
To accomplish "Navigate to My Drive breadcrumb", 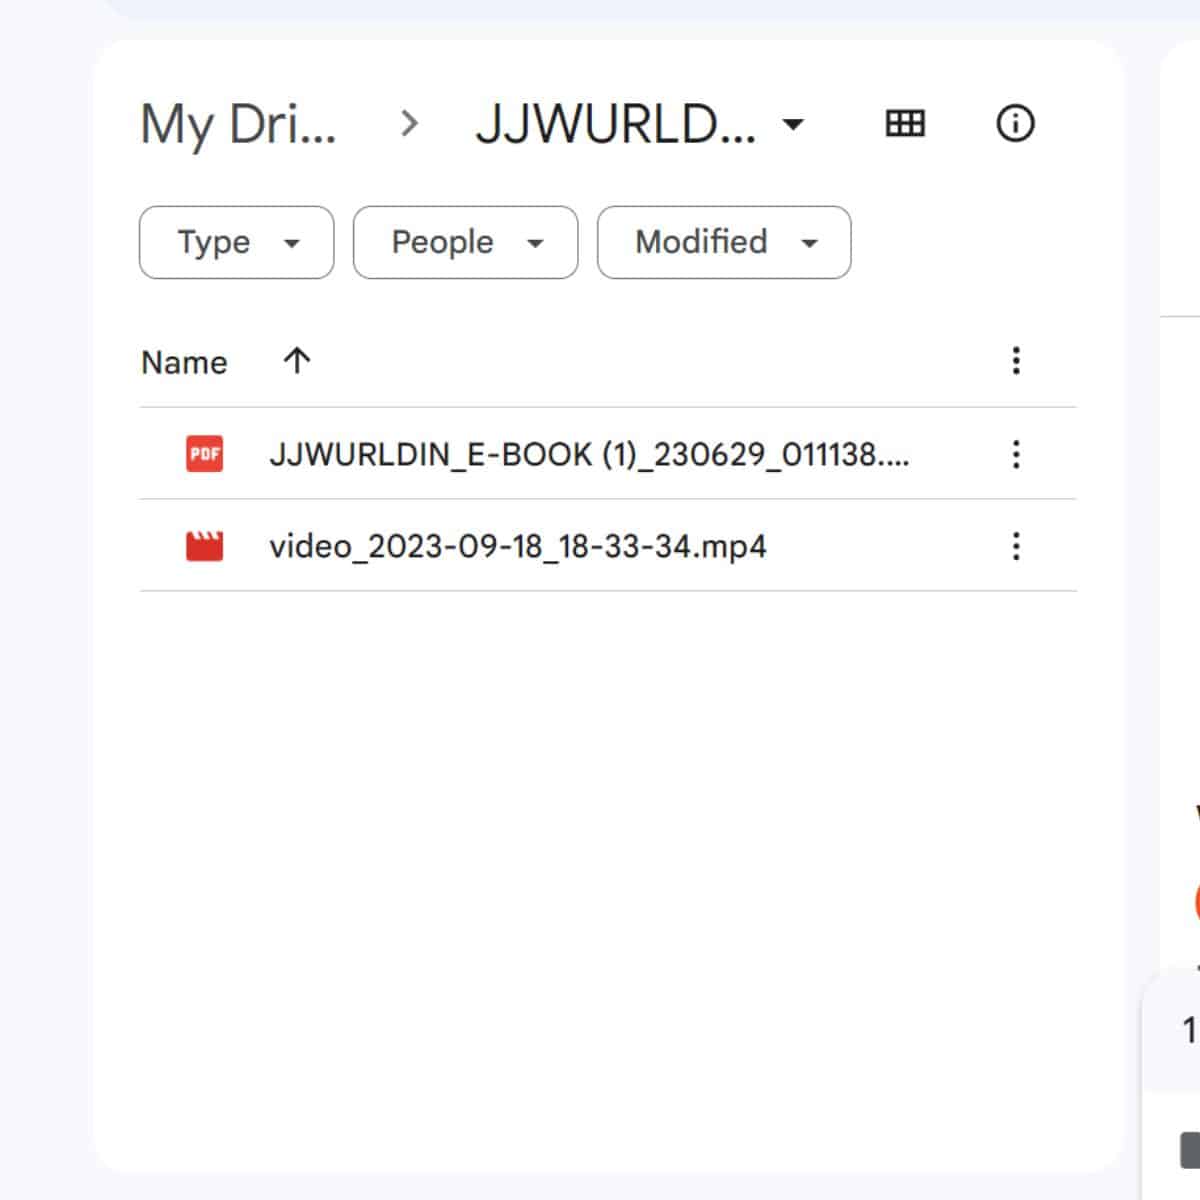I will click(x=240, y=124).
